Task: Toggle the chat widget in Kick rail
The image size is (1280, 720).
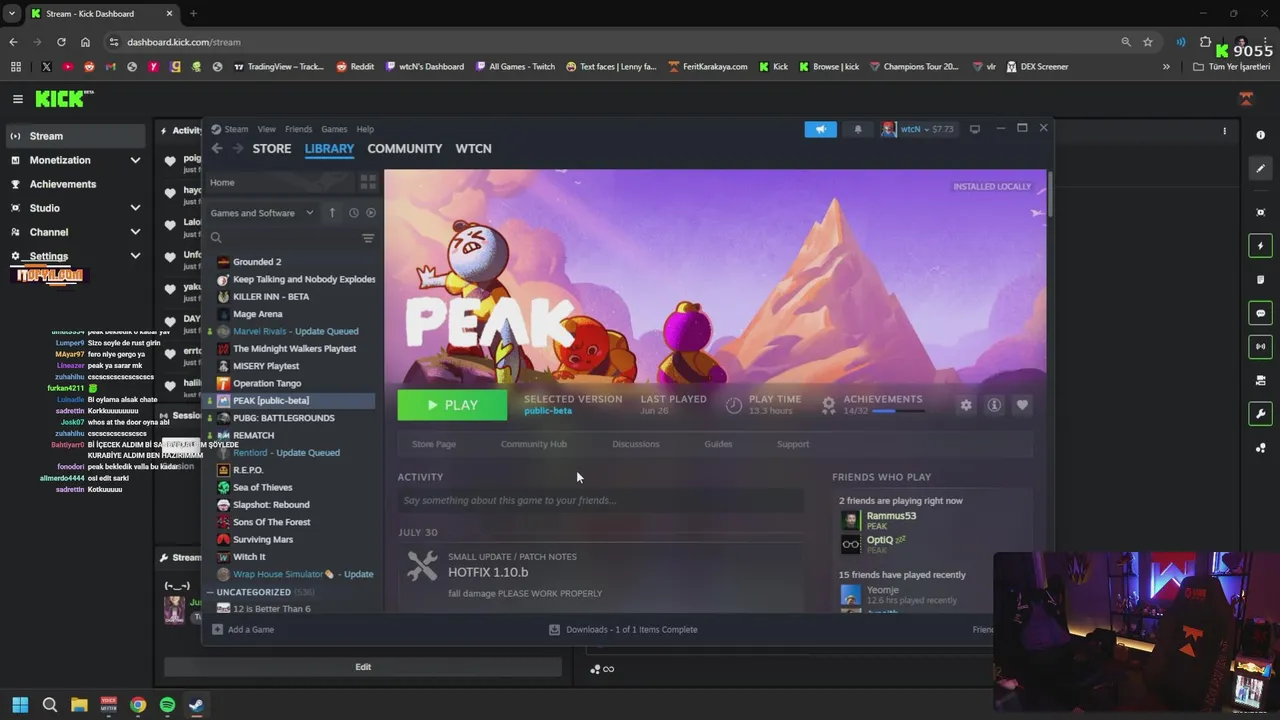Action: tap(1261, 313)
